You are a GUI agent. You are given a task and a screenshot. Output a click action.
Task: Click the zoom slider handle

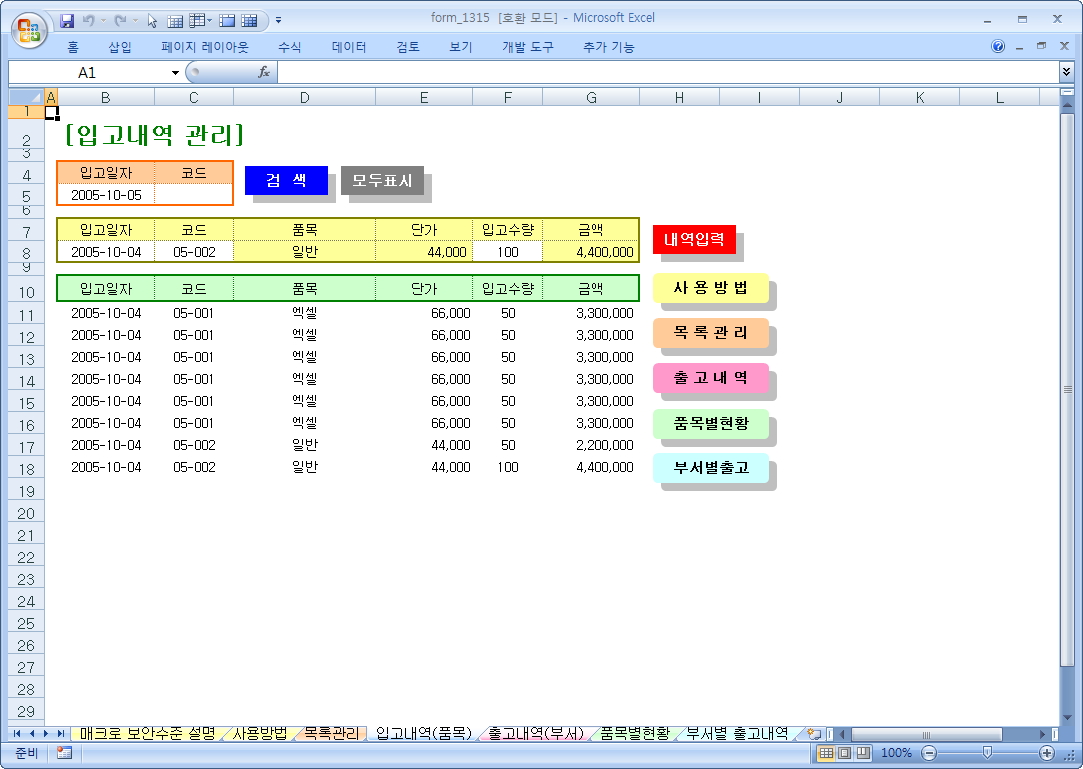pyautogui.click(x=987, y=753)
